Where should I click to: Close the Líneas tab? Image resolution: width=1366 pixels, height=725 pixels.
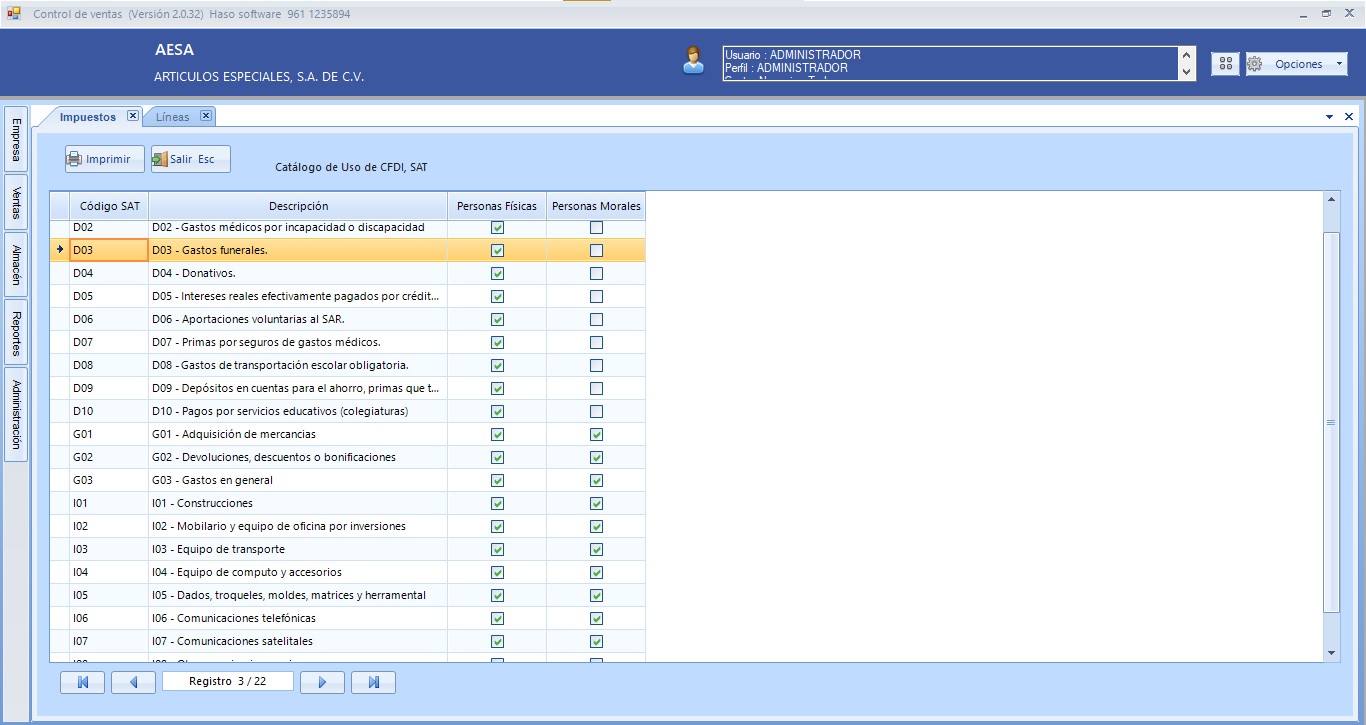206,116
